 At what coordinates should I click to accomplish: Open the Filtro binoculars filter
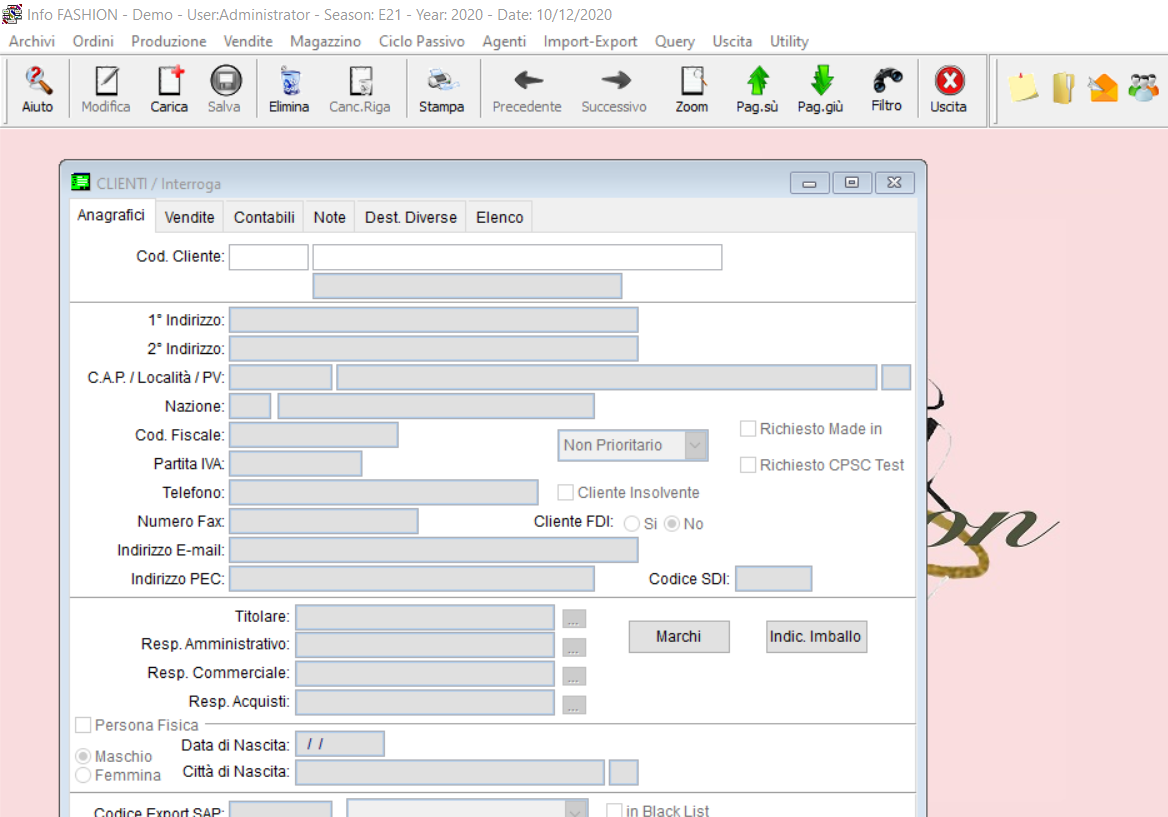click(886, 88)
